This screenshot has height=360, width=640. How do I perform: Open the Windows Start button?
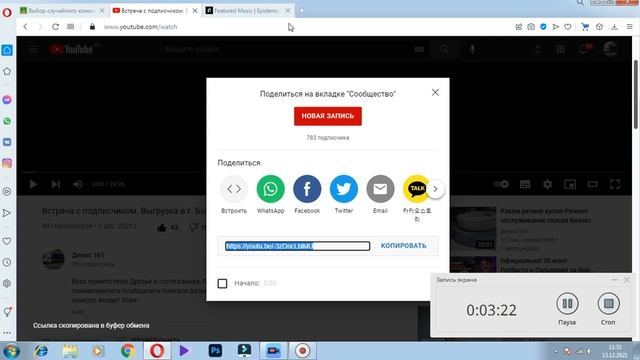pyautogui.click(x=11, y=351)
